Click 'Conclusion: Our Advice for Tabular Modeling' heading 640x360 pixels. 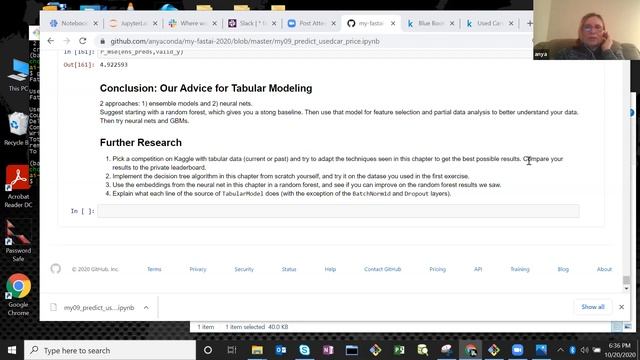click(206, 88)
